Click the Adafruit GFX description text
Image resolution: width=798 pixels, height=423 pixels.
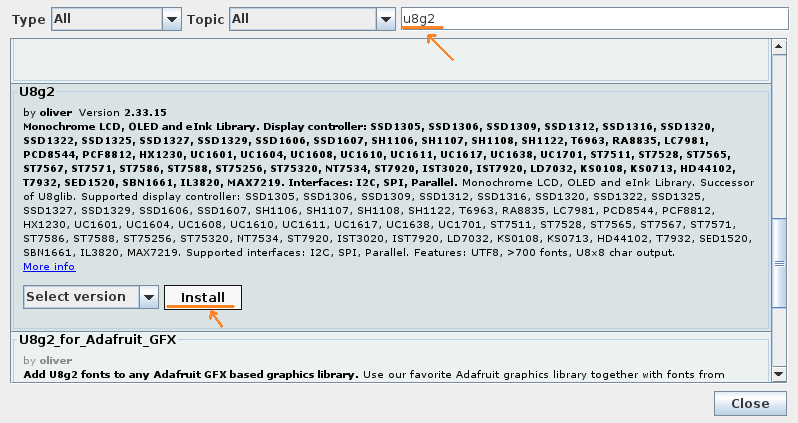click(x=374, y=375)
